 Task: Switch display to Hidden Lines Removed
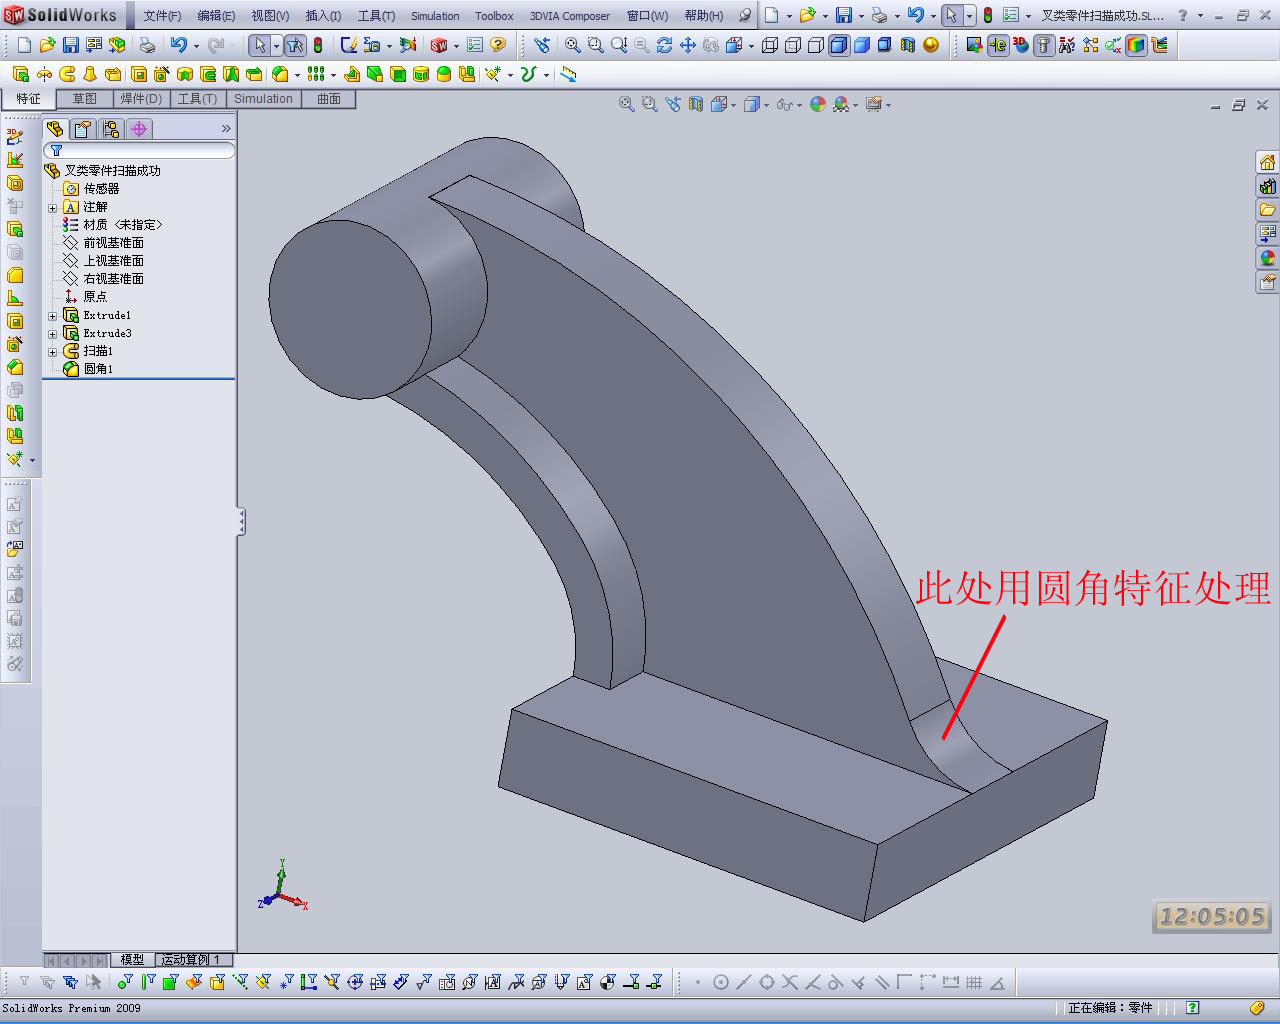point(816,45)
